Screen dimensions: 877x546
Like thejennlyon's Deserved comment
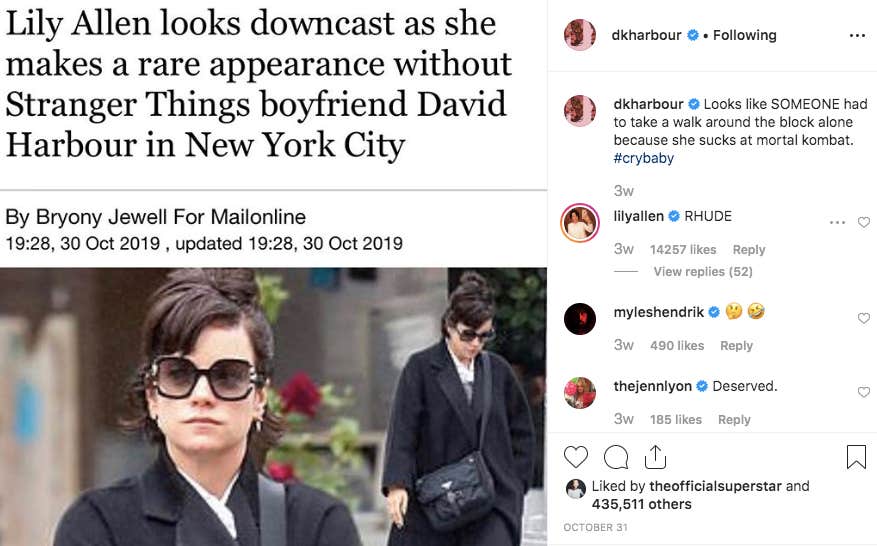click(x=864, y=392)
